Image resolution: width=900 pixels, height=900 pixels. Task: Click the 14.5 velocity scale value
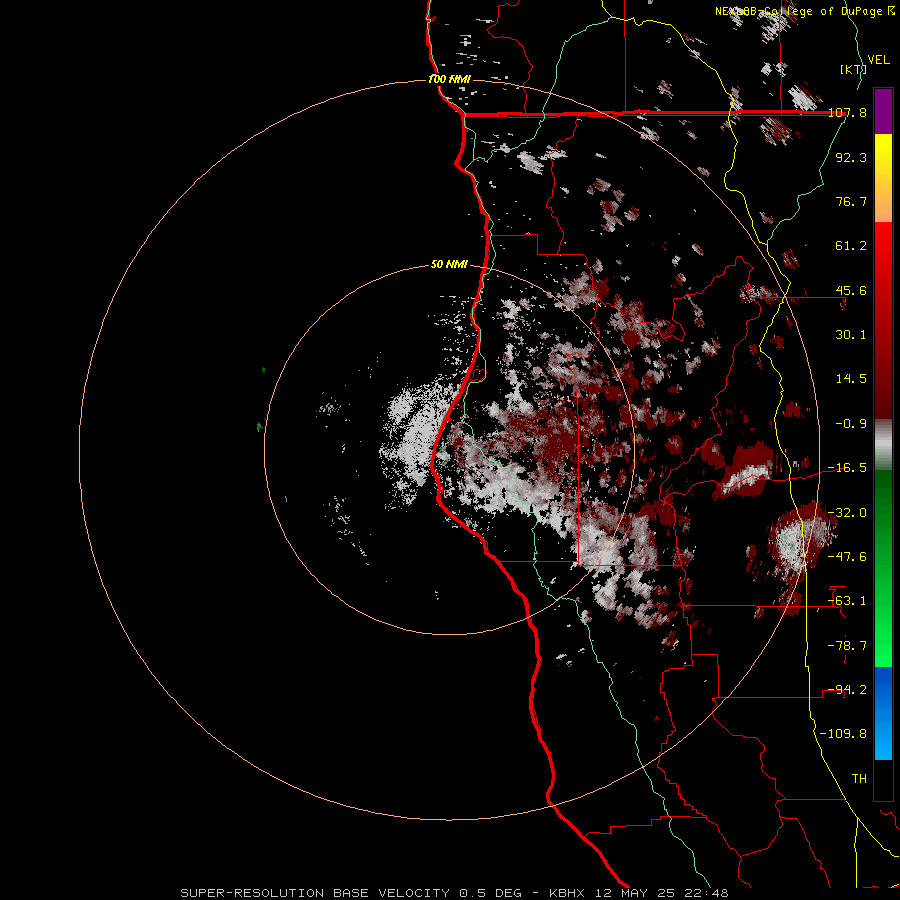tap(851, 379)
